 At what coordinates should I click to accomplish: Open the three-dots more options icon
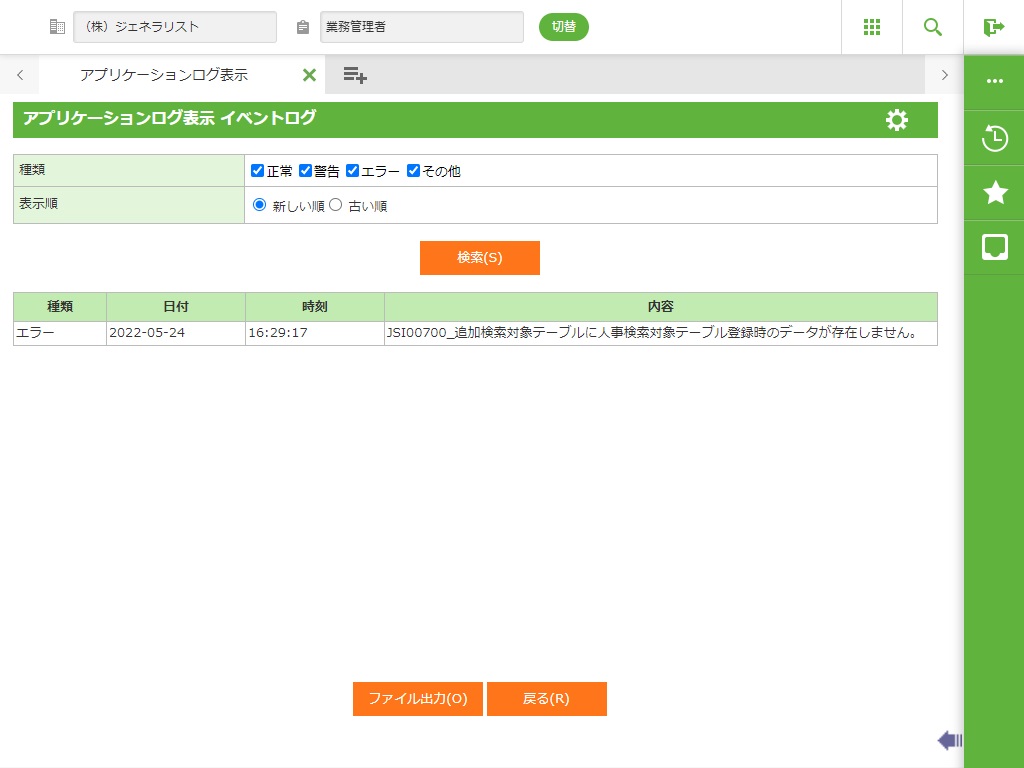pyautogui.click(x=994, y=82)
